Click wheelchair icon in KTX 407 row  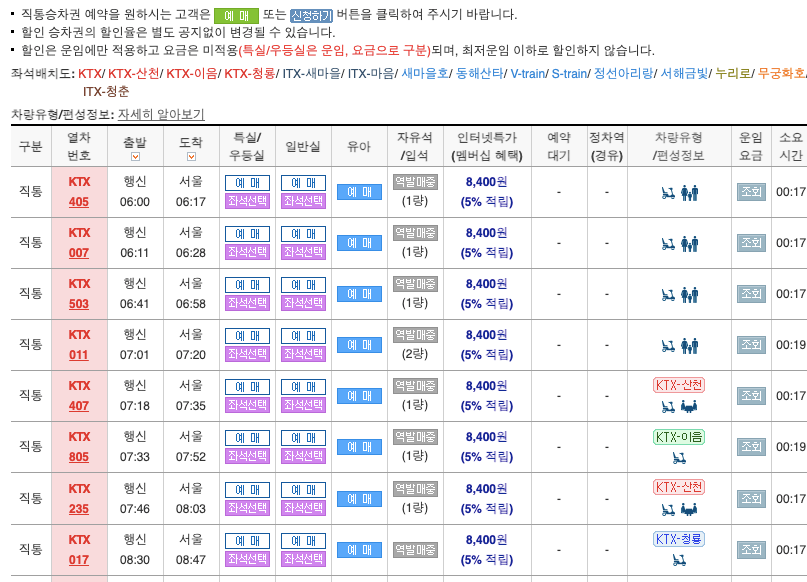[668, 408]
